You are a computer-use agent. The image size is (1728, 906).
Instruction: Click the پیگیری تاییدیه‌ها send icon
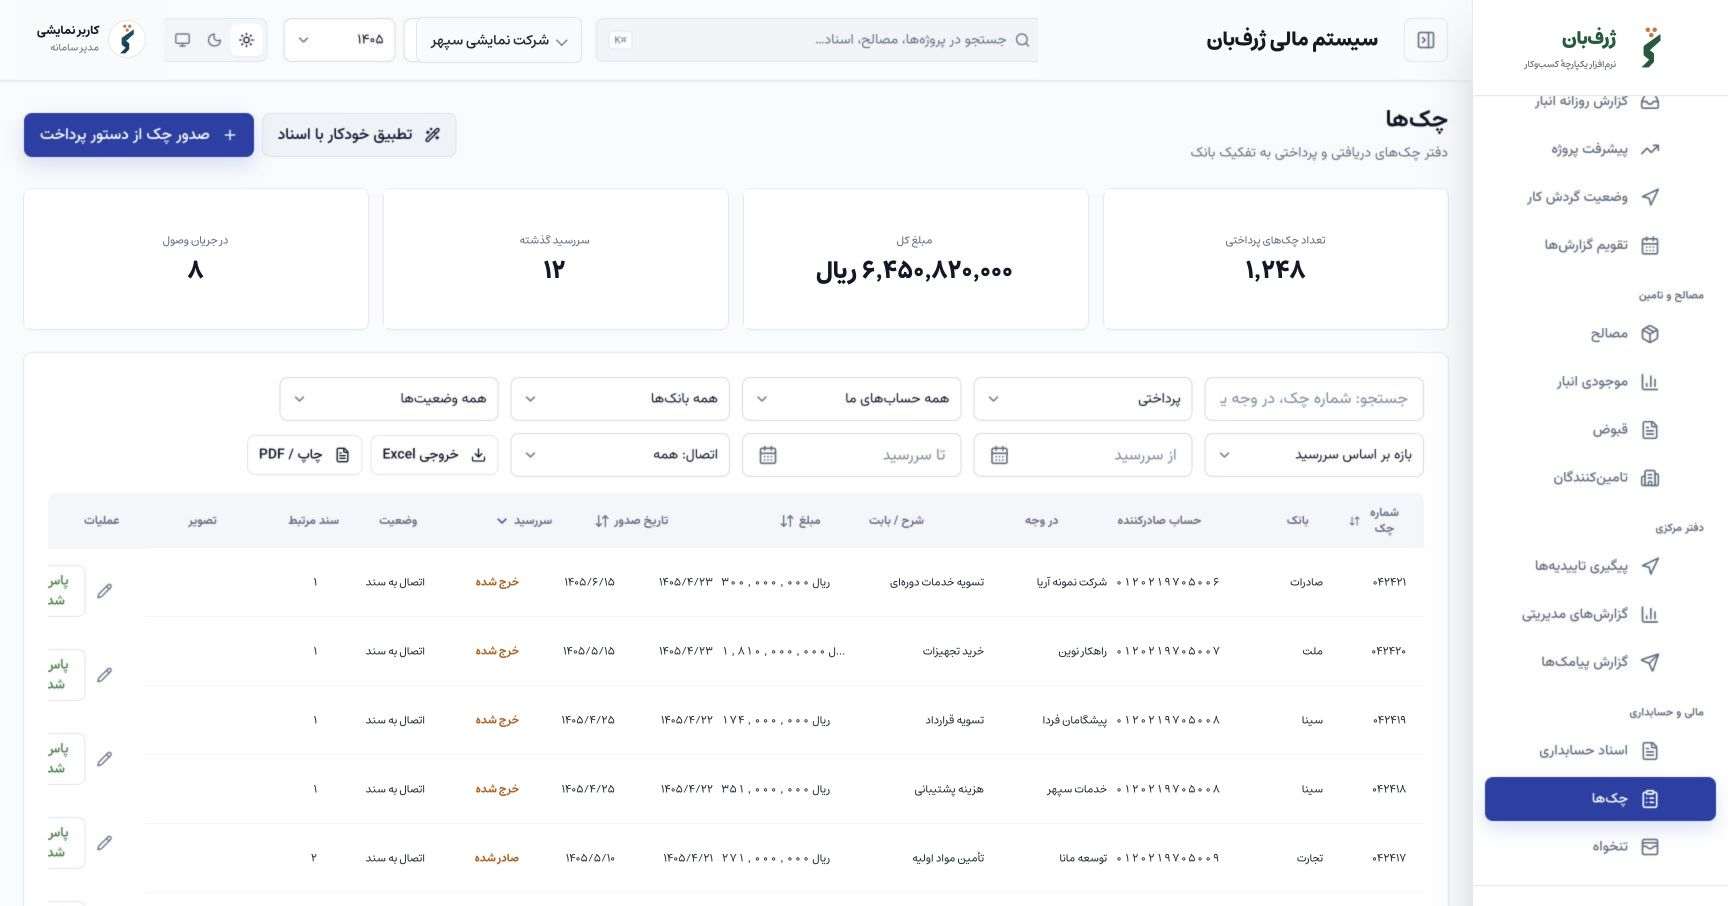click(x=1650, y=566)
